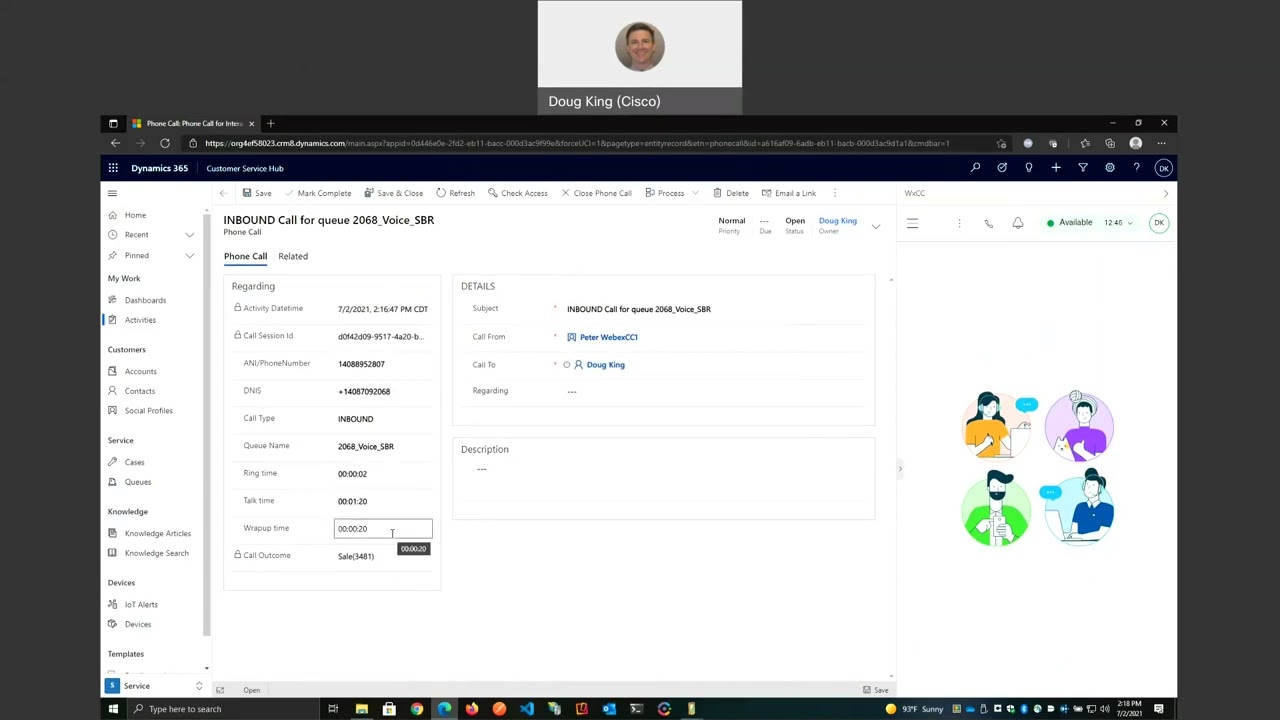
Task: Open the Dynamics 365 app launcher waffle
Action: 113,168
